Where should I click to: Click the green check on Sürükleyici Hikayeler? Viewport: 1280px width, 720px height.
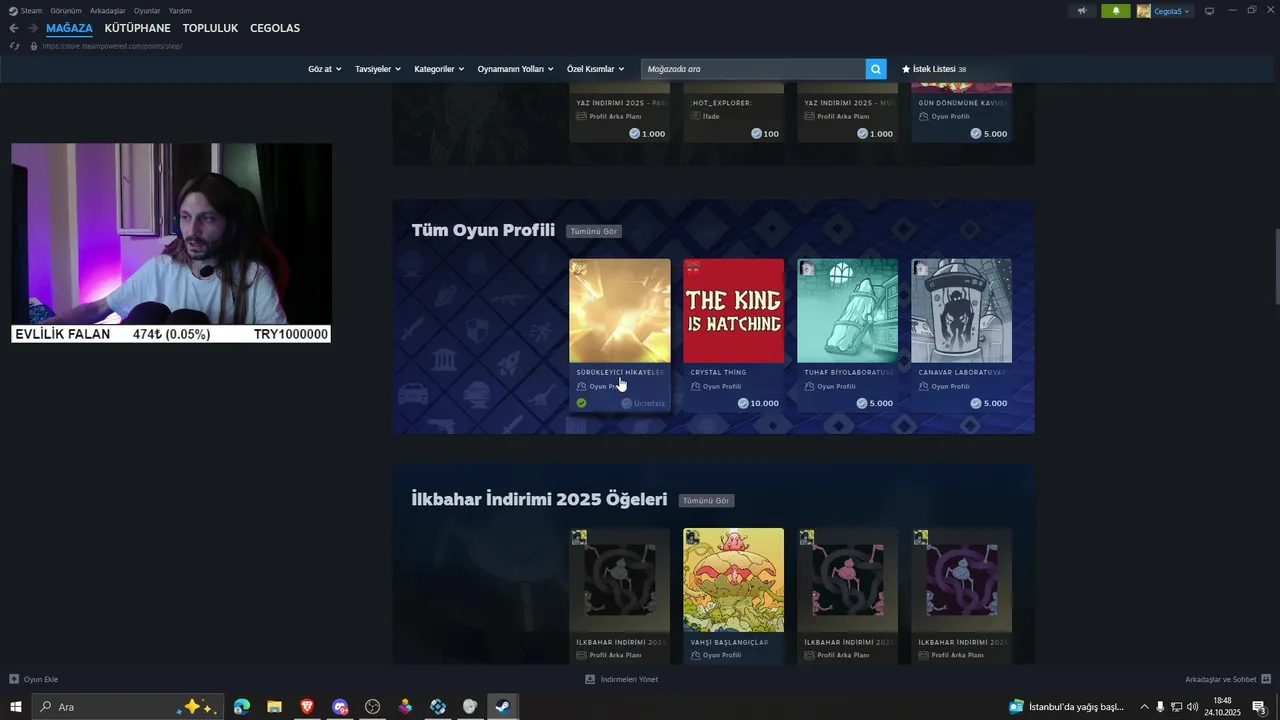tap(581, 403)
